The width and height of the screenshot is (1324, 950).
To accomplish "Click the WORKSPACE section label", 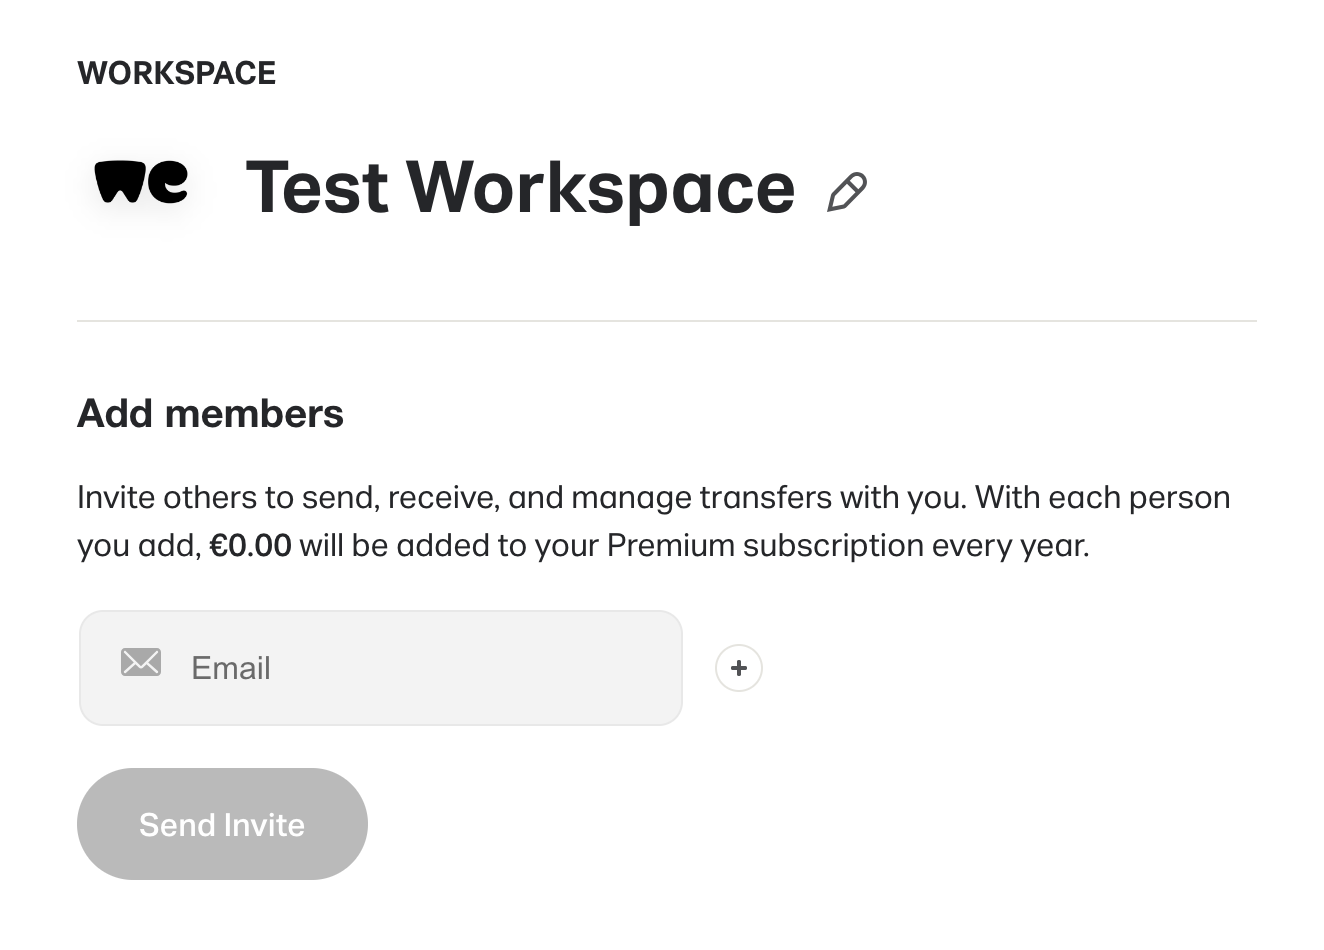I will [176, 73].
